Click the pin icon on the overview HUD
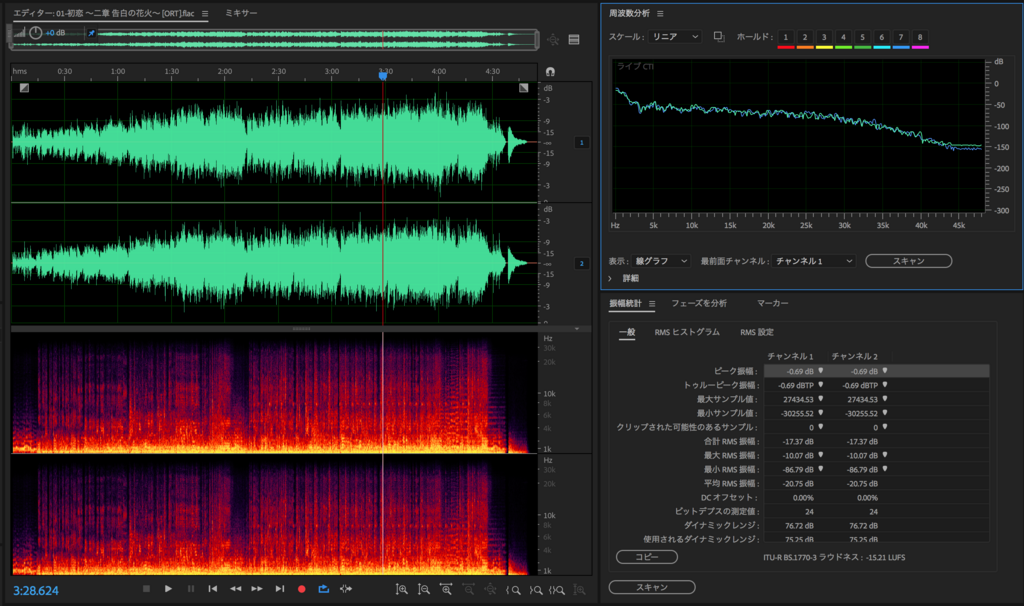This screenshot has width=1024, height=606. (x=91, y=33)
